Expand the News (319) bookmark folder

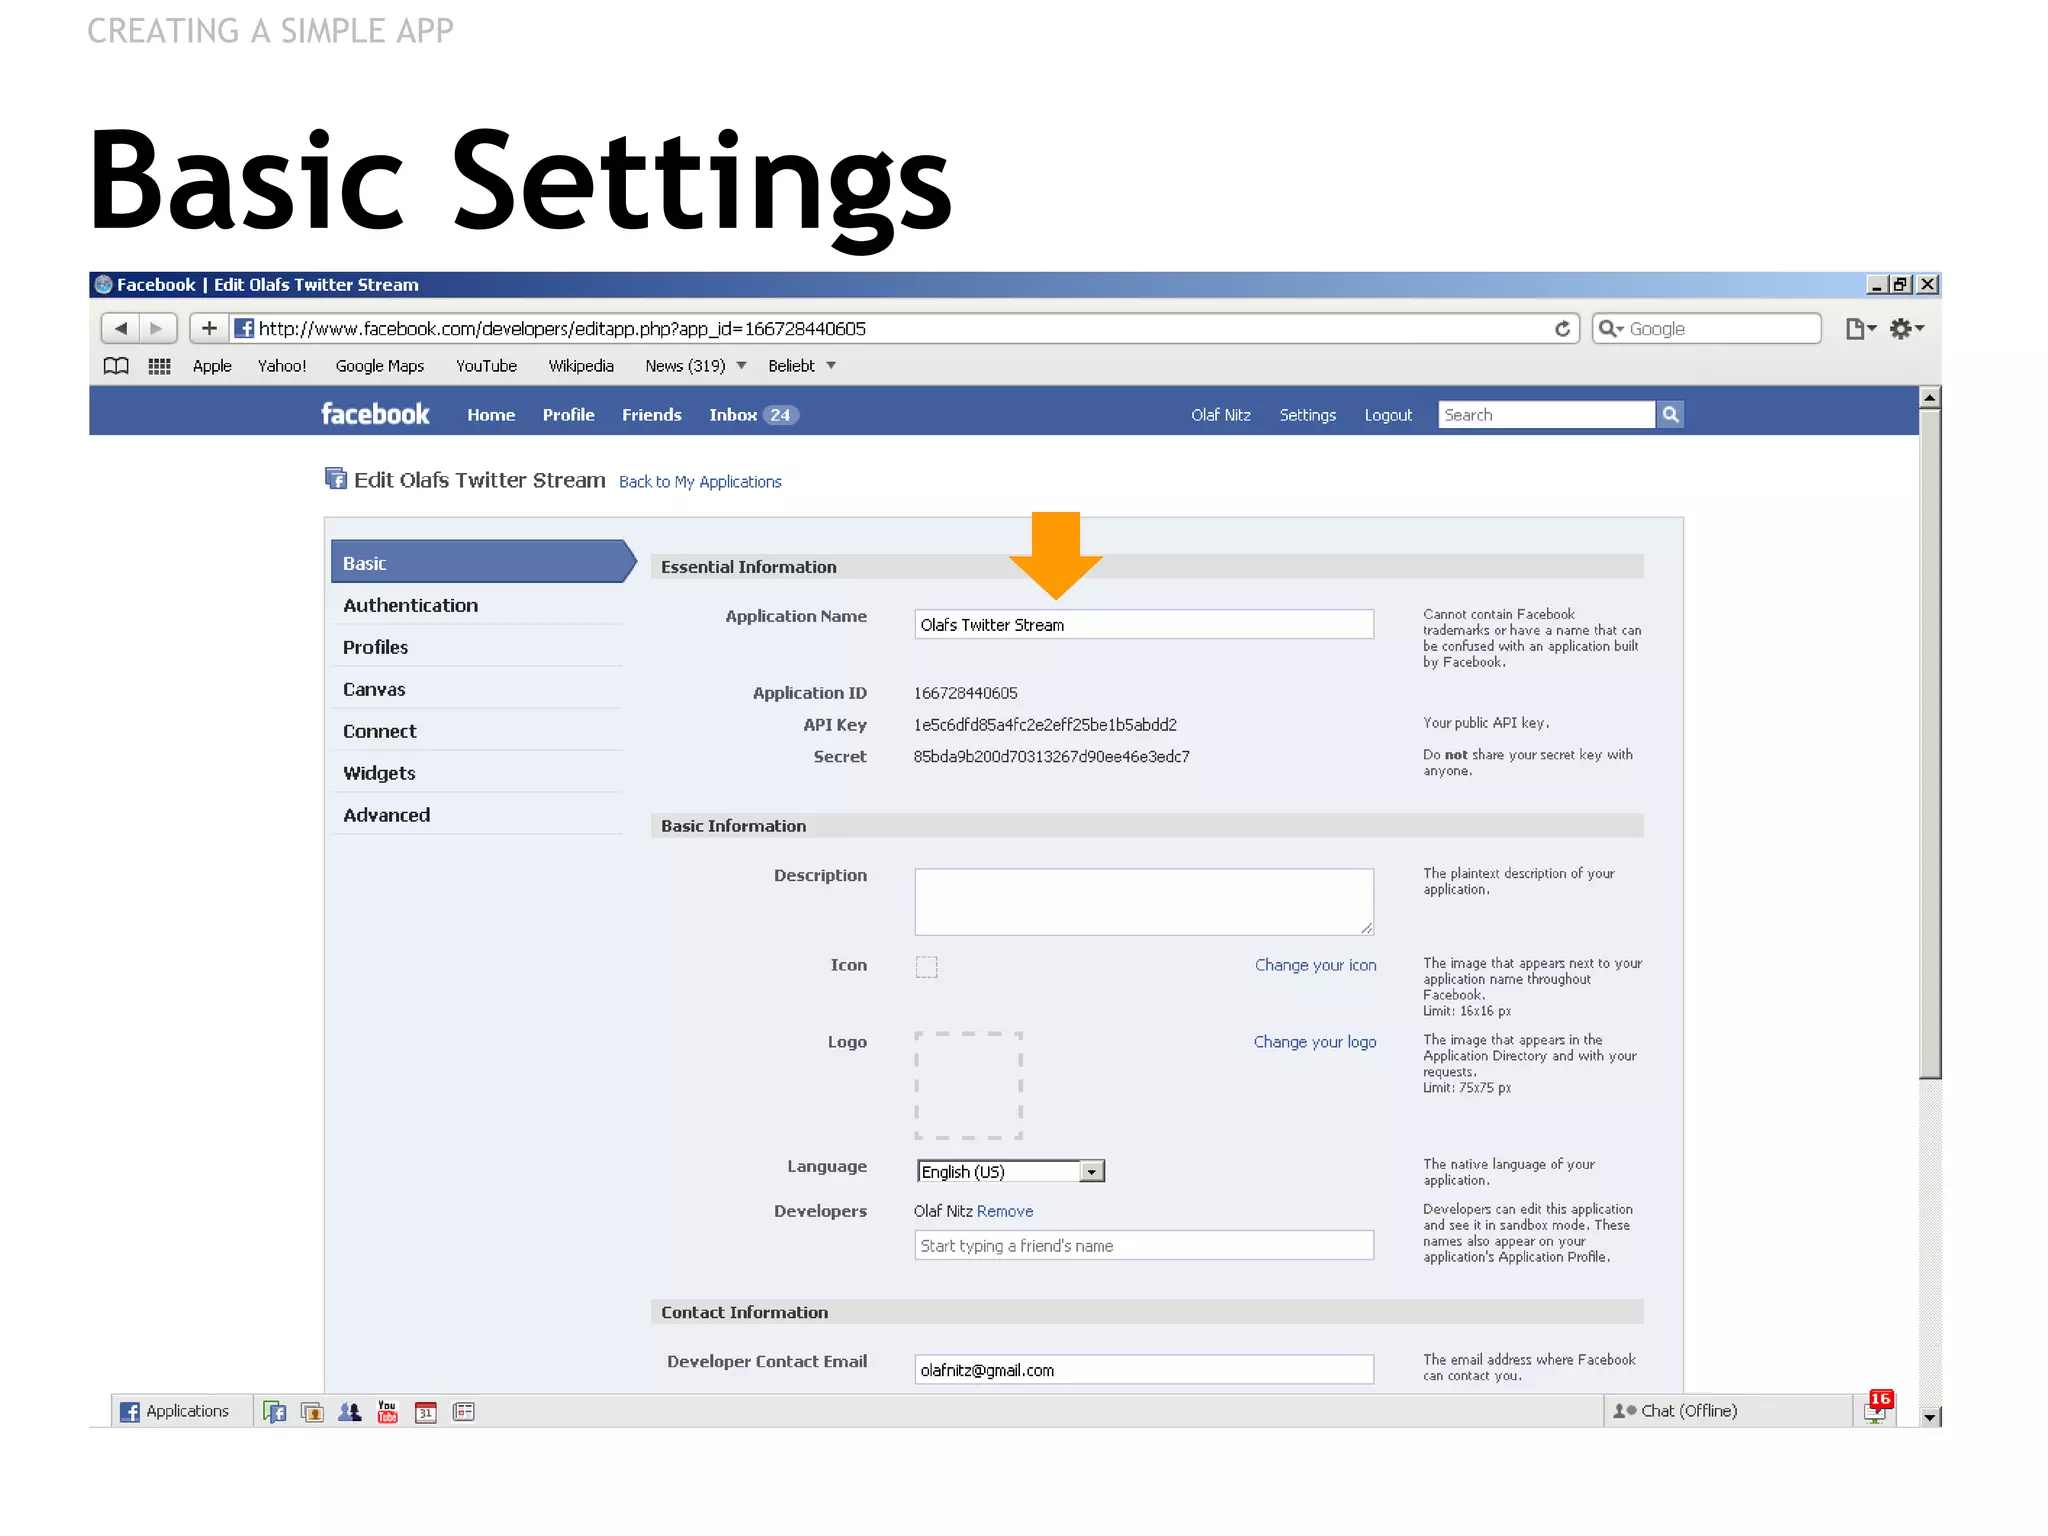click(696, 366)
